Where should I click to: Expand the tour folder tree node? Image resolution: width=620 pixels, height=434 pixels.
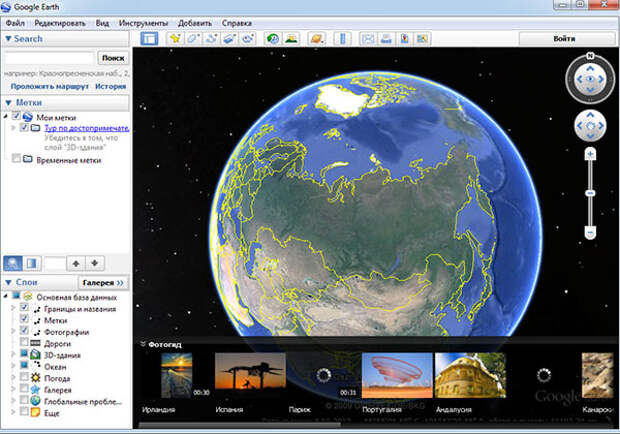[x=13, y=128]
